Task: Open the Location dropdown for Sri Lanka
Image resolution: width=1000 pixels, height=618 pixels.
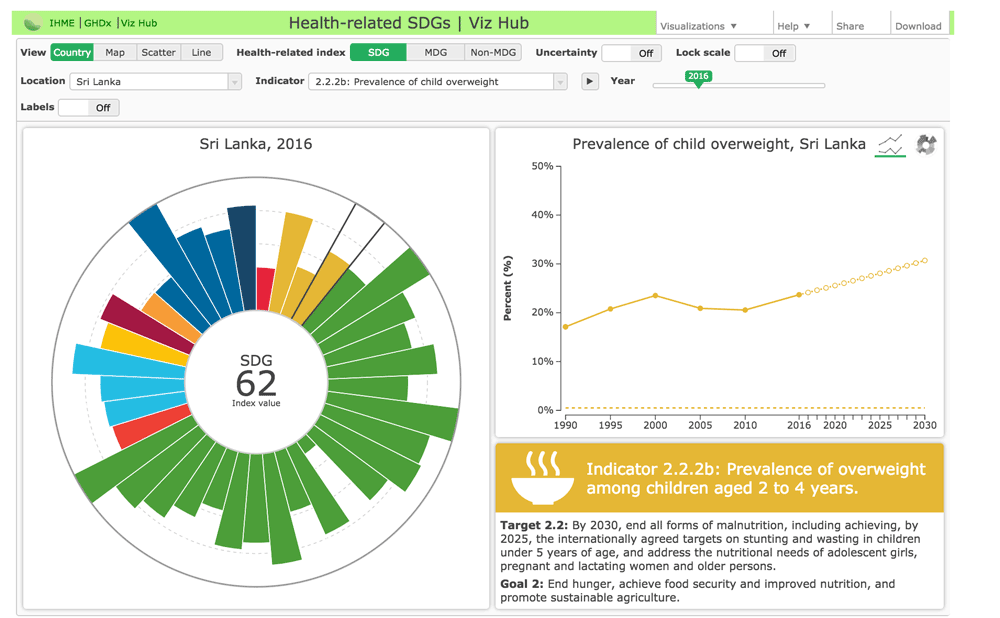Action: pyautogui.click(x=155, y=82)
